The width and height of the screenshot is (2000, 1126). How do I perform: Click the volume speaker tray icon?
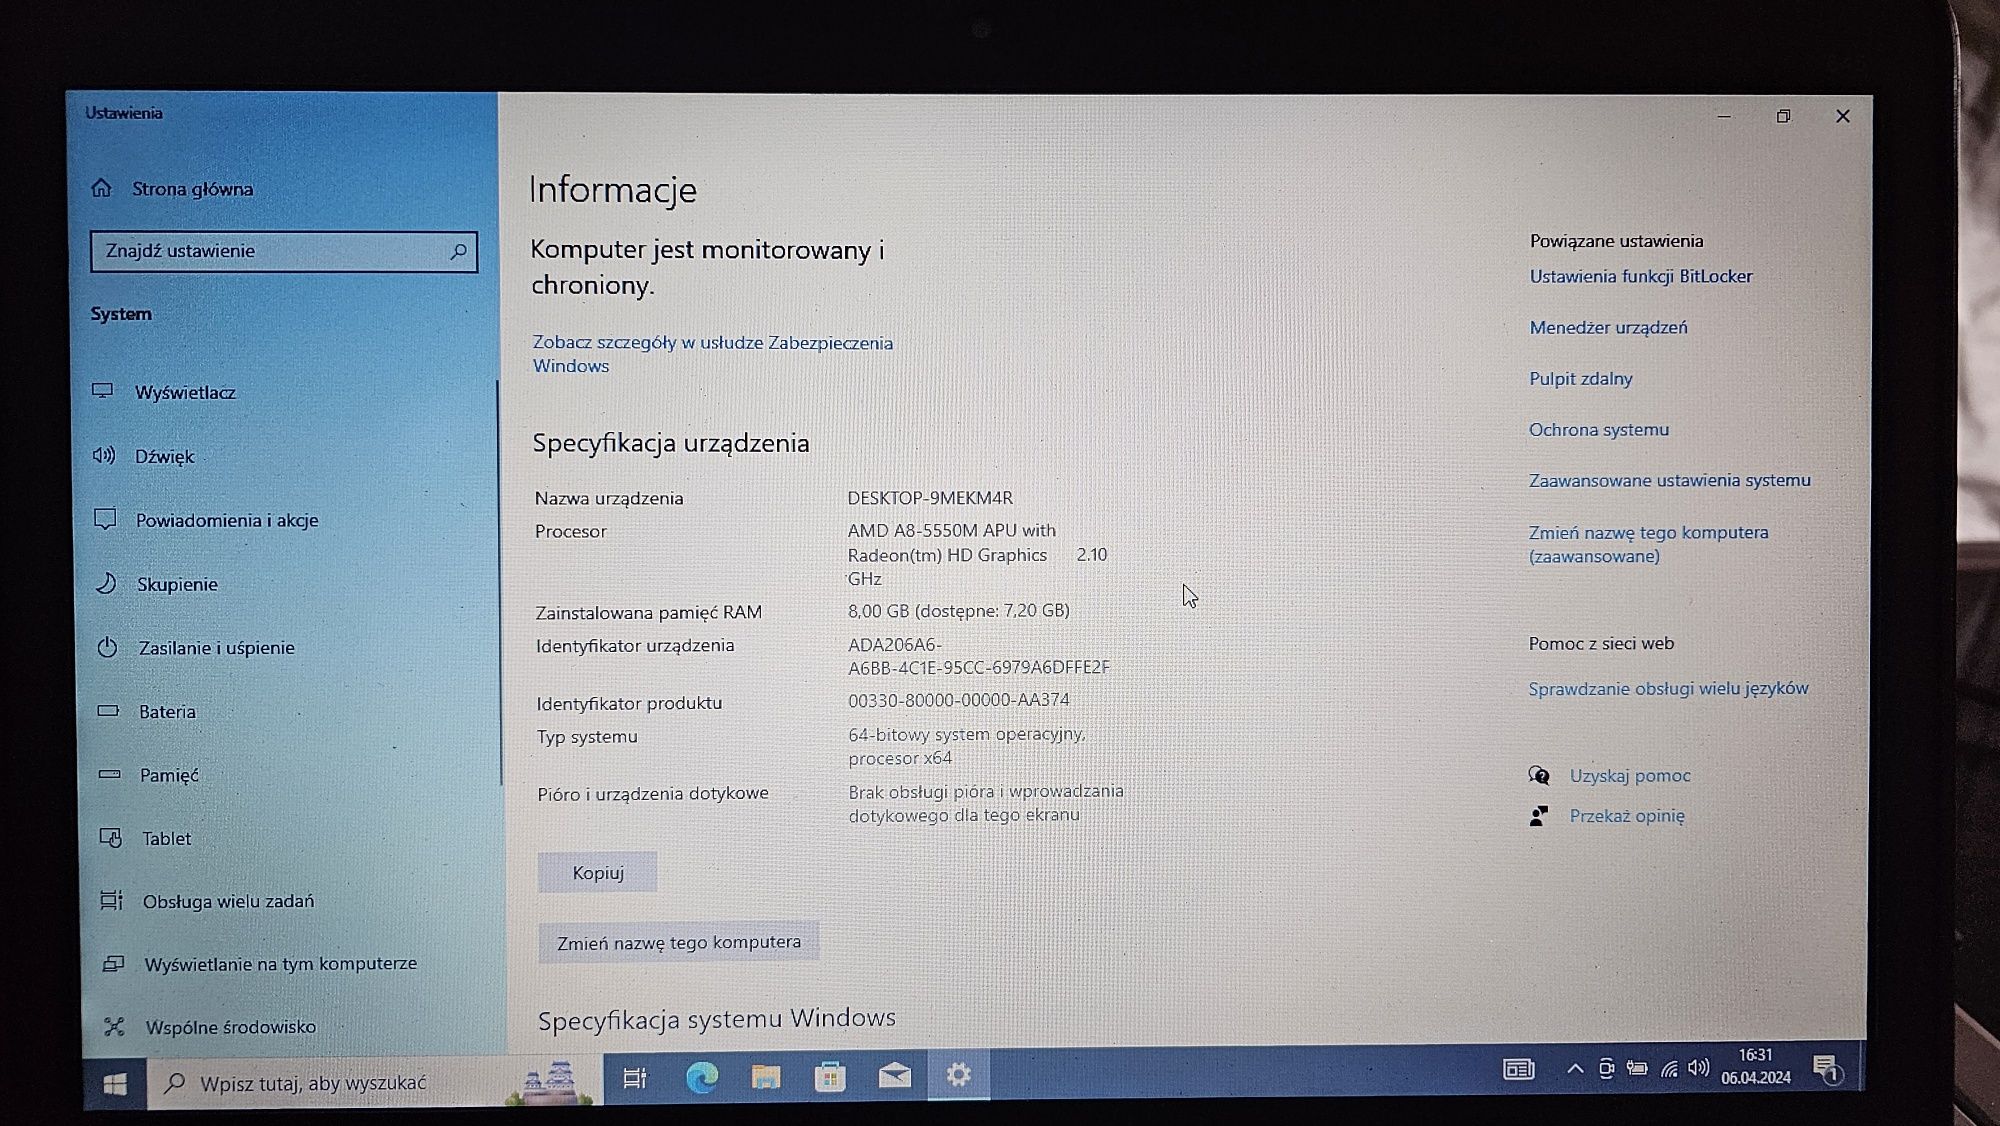(1698, 1068)
